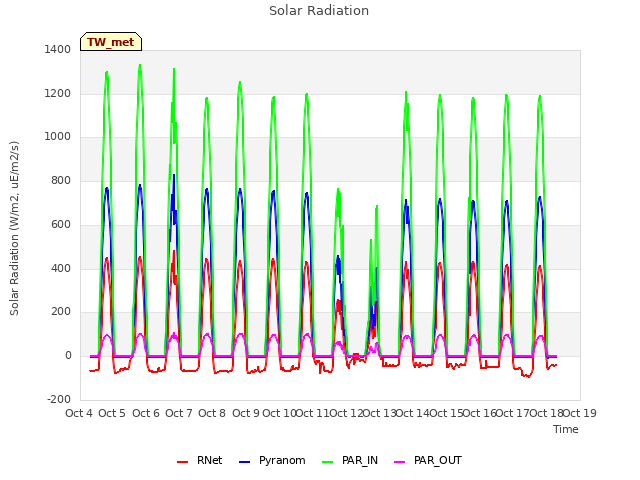Click the 1000 y-axis tick label
The height and width of the screenshot is (480, 640).
pyautogui.click(x=58, y=137)
